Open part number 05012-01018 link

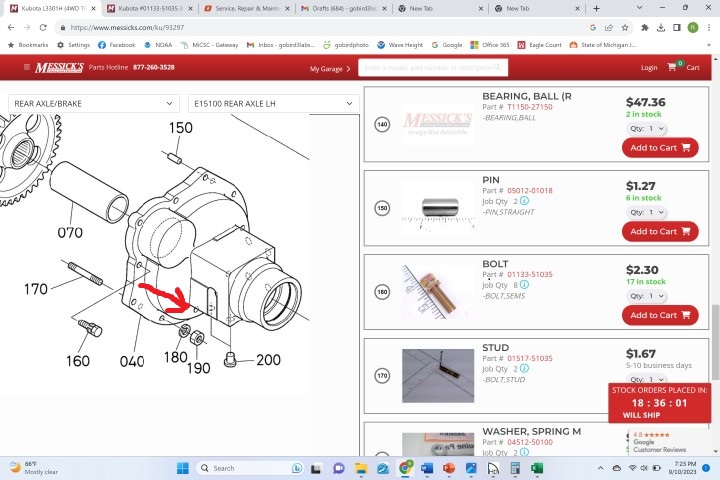tap(529, 190)
